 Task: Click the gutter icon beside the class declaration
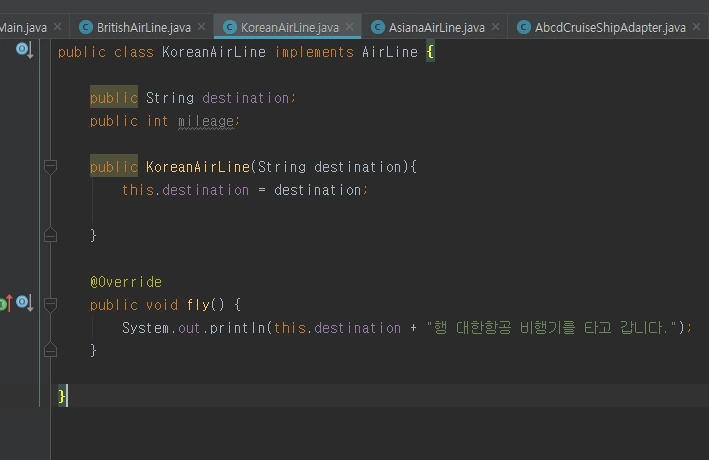coord(24,50)
